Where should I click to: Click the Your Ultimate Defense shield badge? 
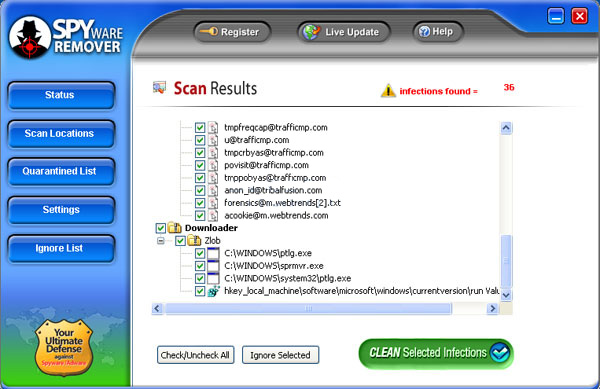(x=64, y=347)
